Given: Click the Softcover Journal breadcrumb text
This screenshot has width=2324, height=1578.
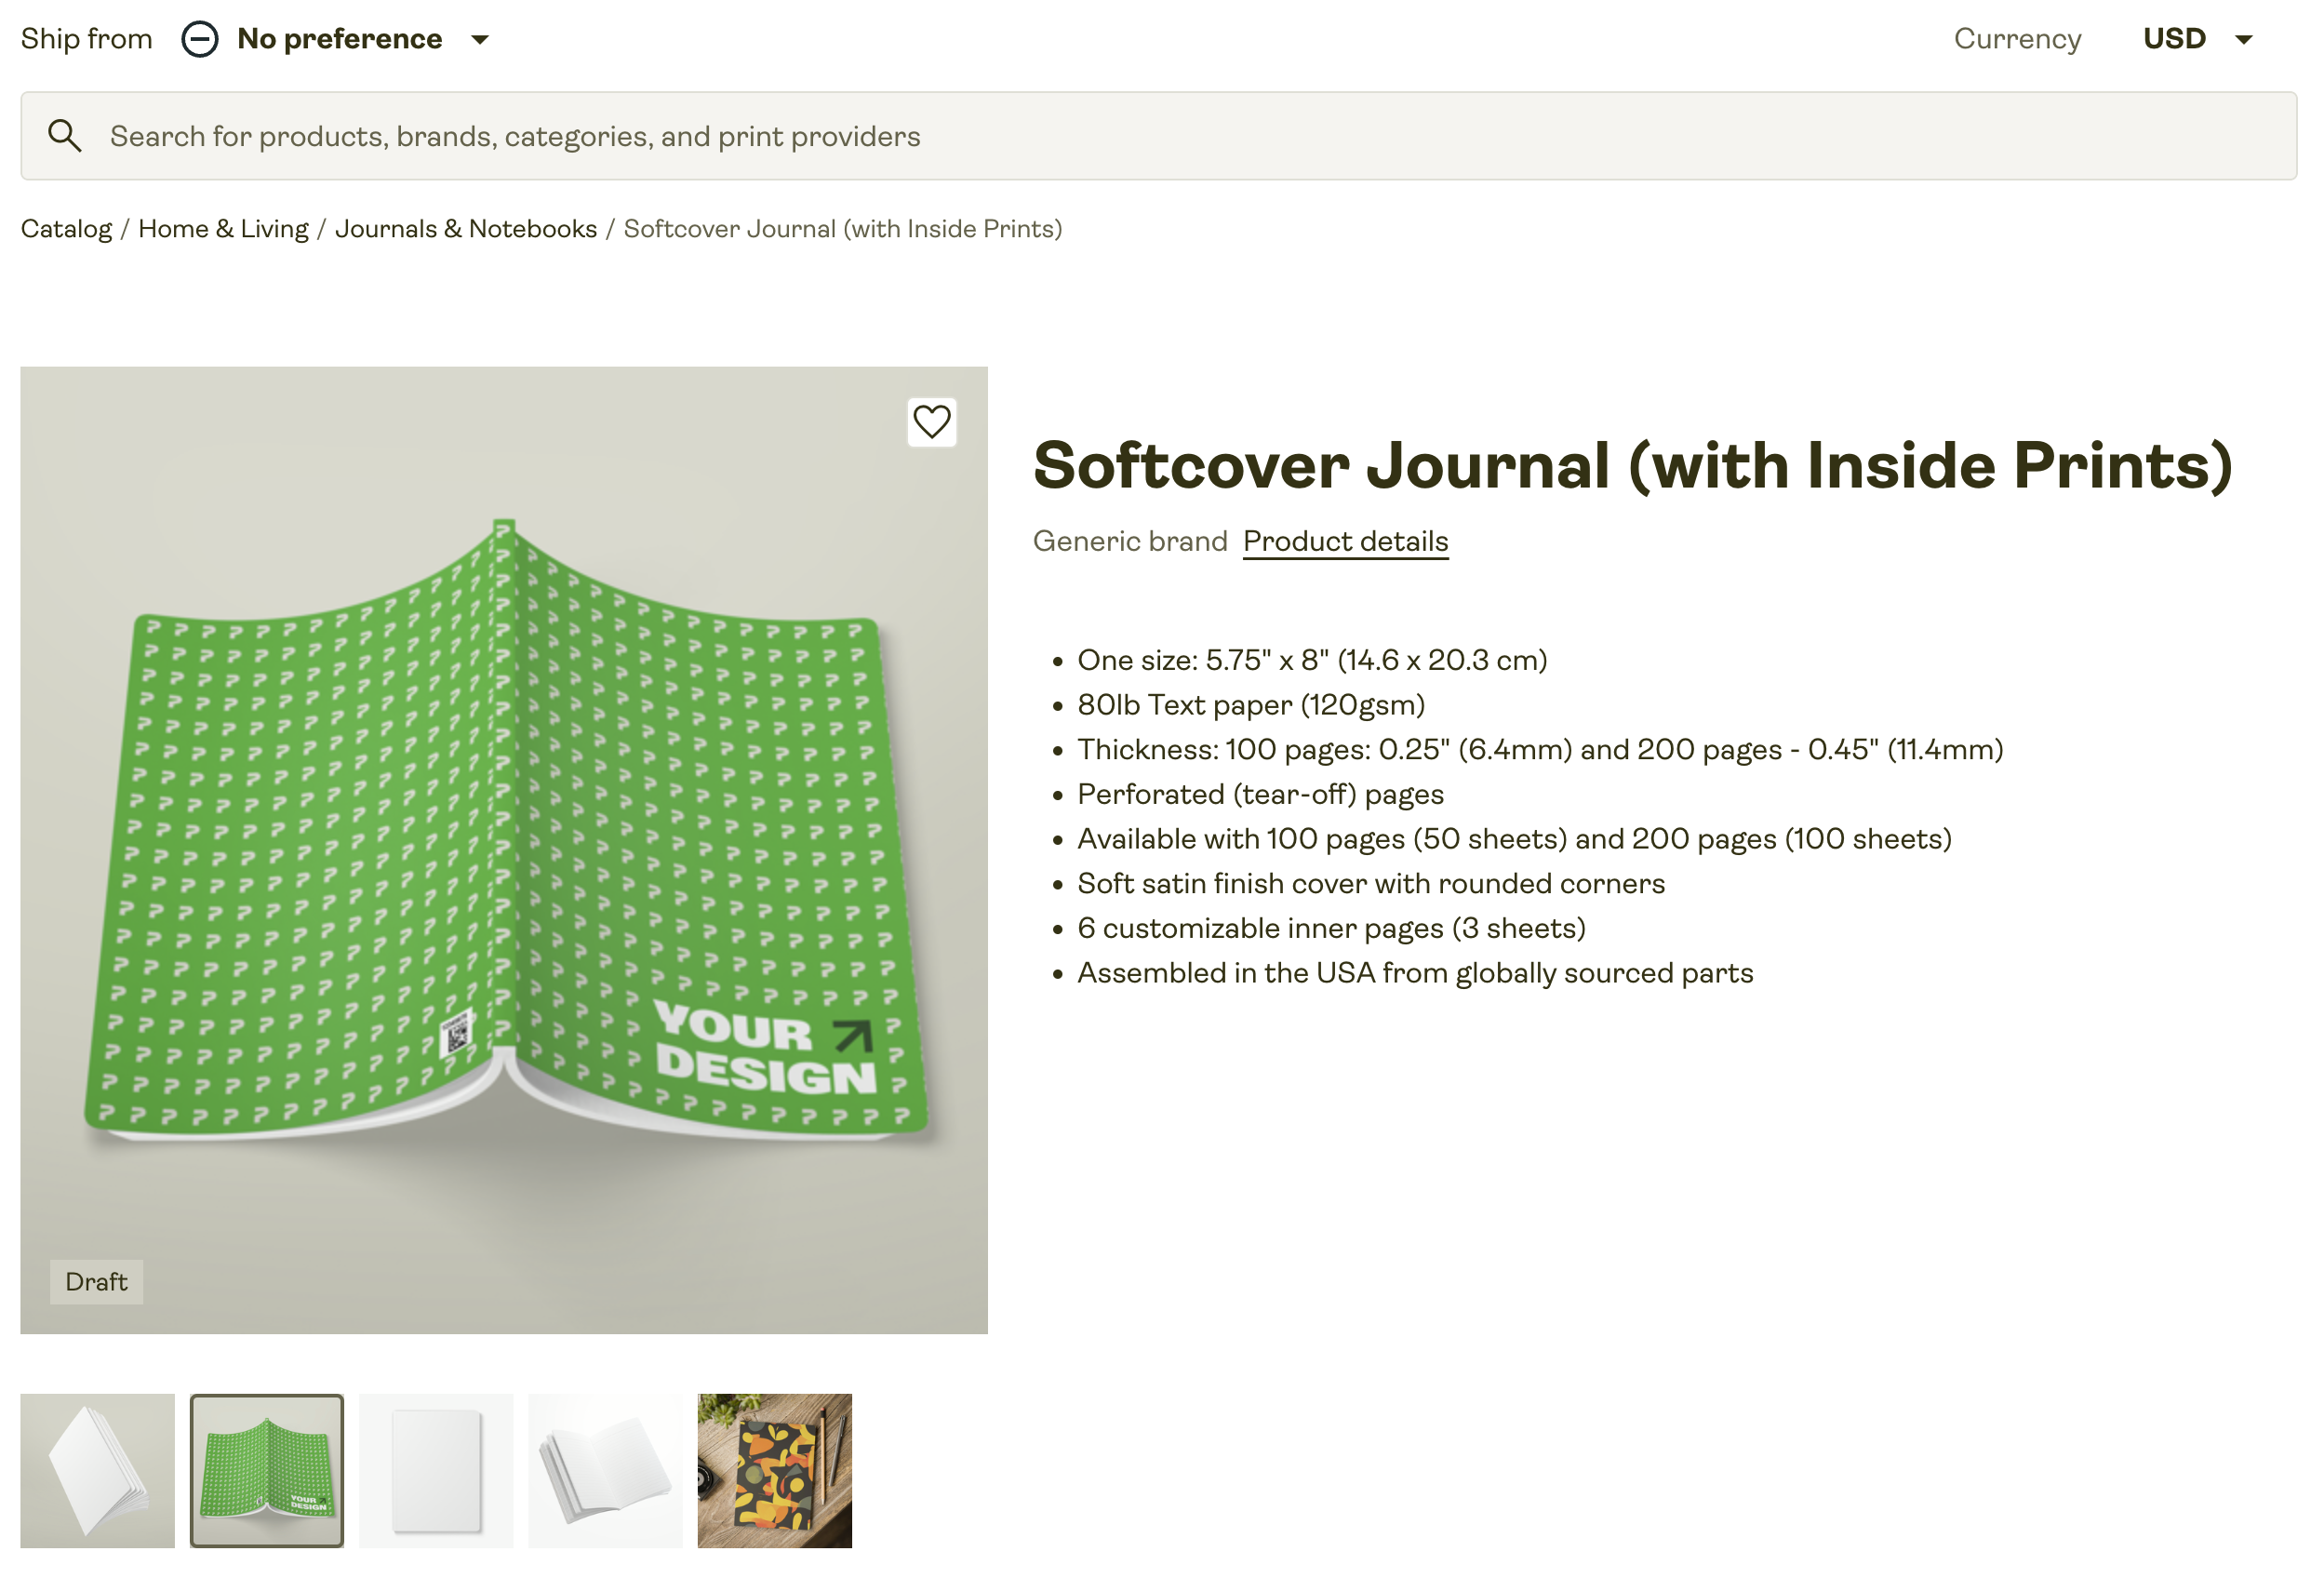Looking at the screenshot, I should (x=842, y=229).
